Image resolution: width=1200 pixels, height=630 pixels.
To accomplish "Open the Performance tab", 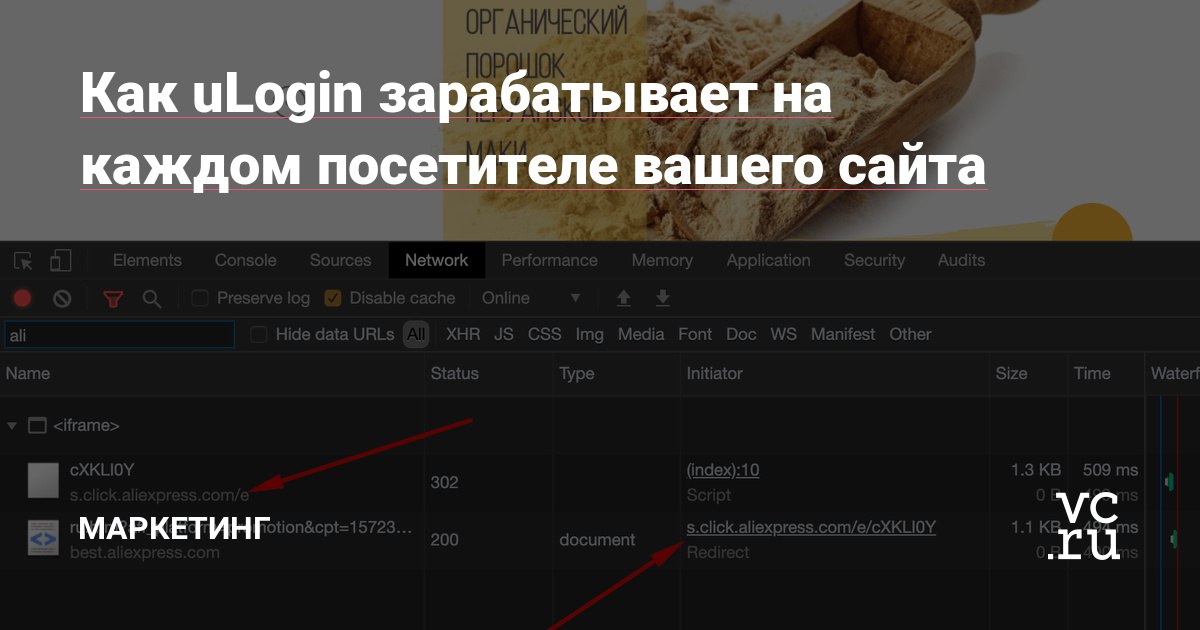I will (549, 260).
